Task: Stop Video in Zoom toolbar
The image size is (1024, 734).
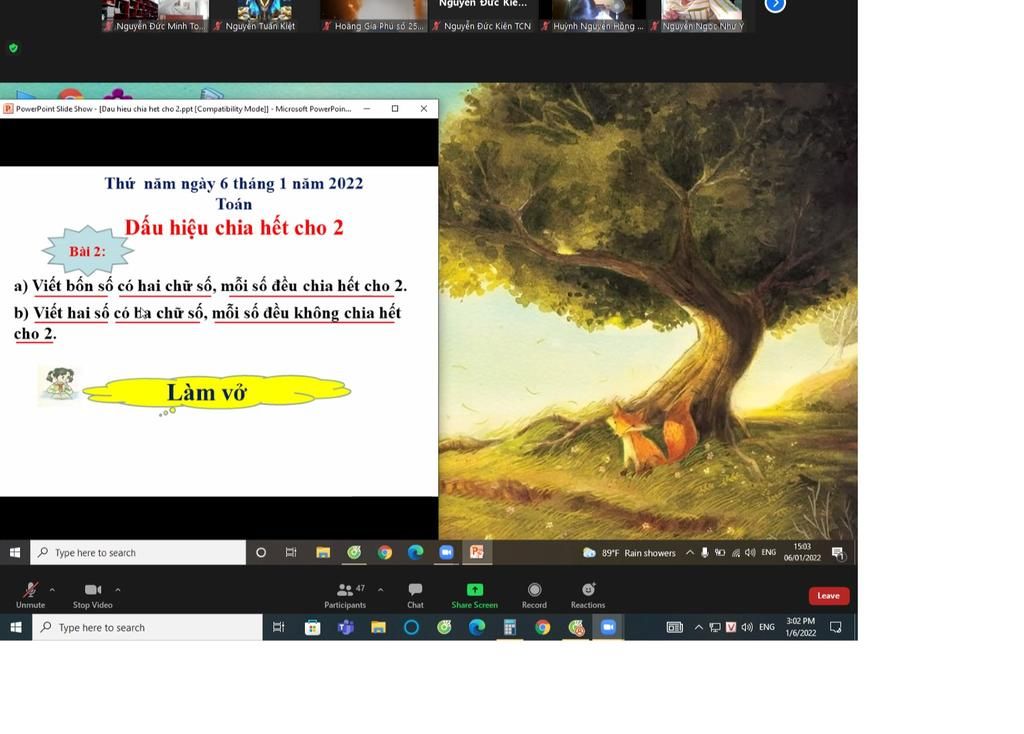Action: (x=93, y=594)
